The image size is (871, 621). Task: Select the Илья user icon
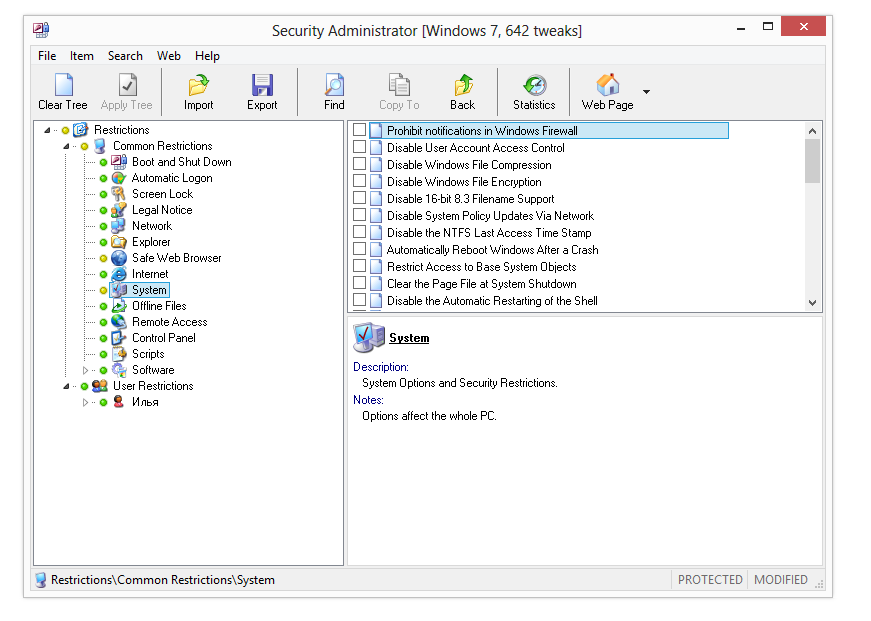(x=119, y=402)
